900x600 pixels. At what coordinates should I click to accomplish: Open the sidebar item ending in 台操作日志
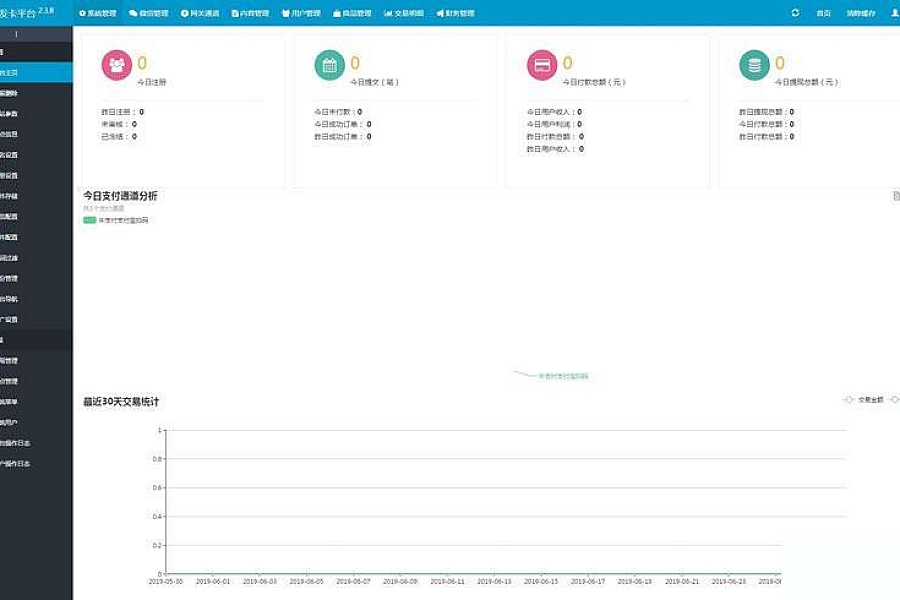coord(36,443)
